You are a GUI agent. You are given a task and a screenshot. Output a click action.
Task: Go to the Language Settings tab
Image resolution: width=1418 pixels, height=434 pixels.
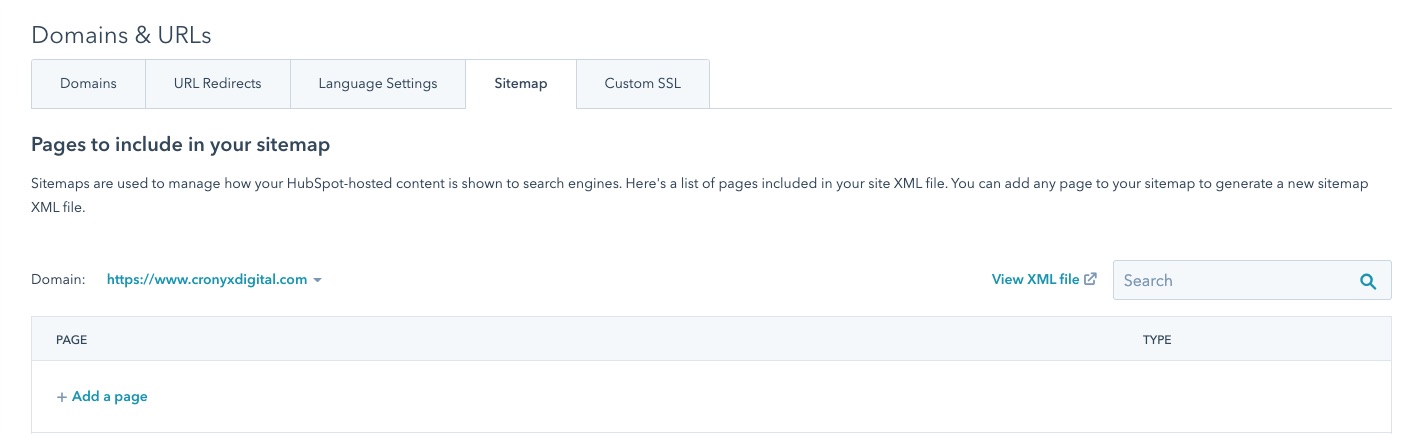[377, 84]
